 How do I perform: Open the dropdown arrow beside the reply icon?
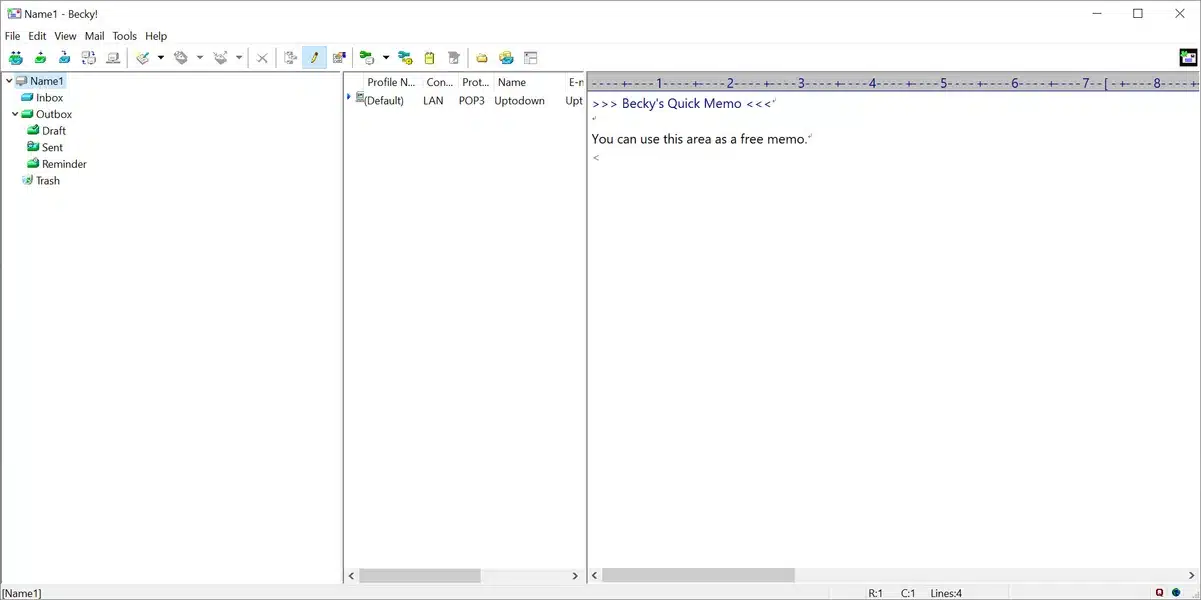[199, 58]
